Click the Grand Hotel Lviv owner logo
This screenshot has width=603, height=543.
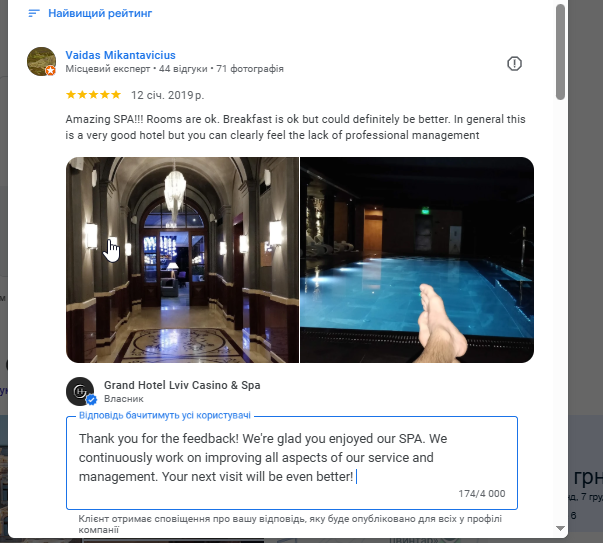click(80, 391)
